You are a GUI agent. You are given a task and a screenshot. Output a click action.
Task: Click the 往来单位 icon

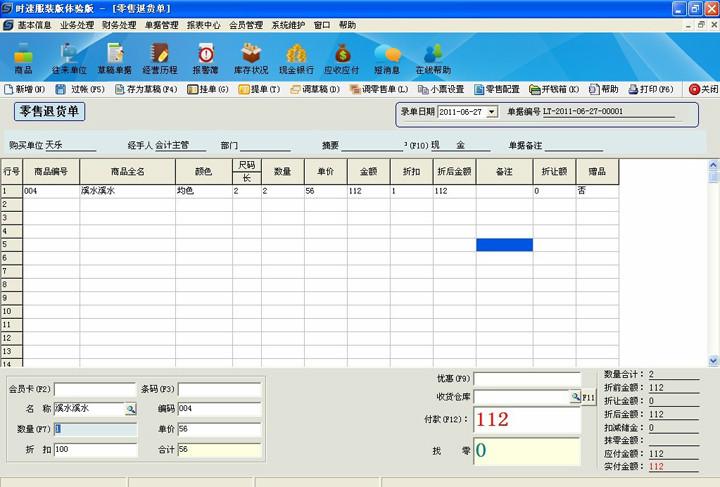point(69,58)
